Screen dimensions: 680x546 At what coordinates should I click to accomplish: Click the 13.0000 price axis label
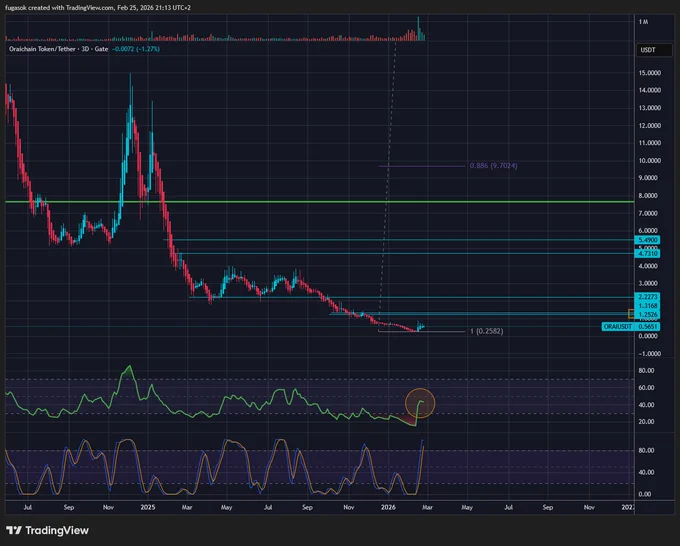[x=650, y=108]
